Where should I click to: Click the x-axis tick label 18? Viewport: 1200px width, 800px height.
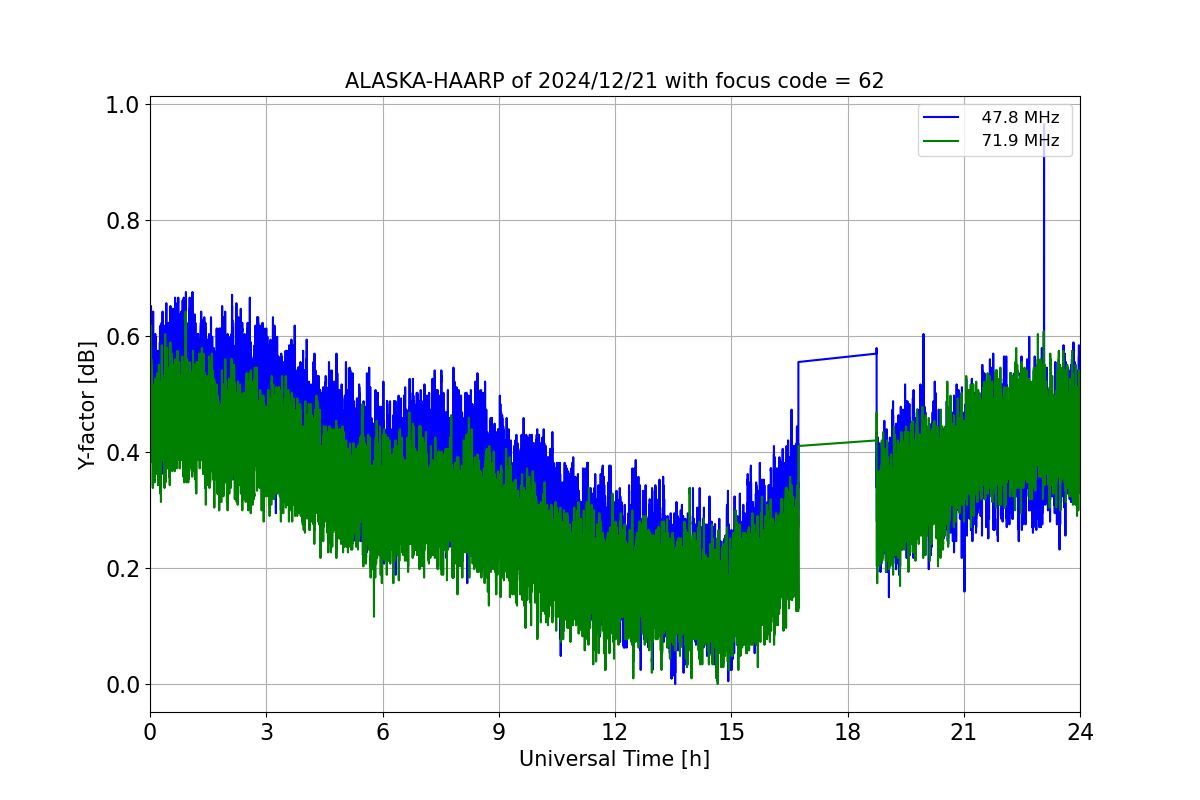[x=847, y=732]
